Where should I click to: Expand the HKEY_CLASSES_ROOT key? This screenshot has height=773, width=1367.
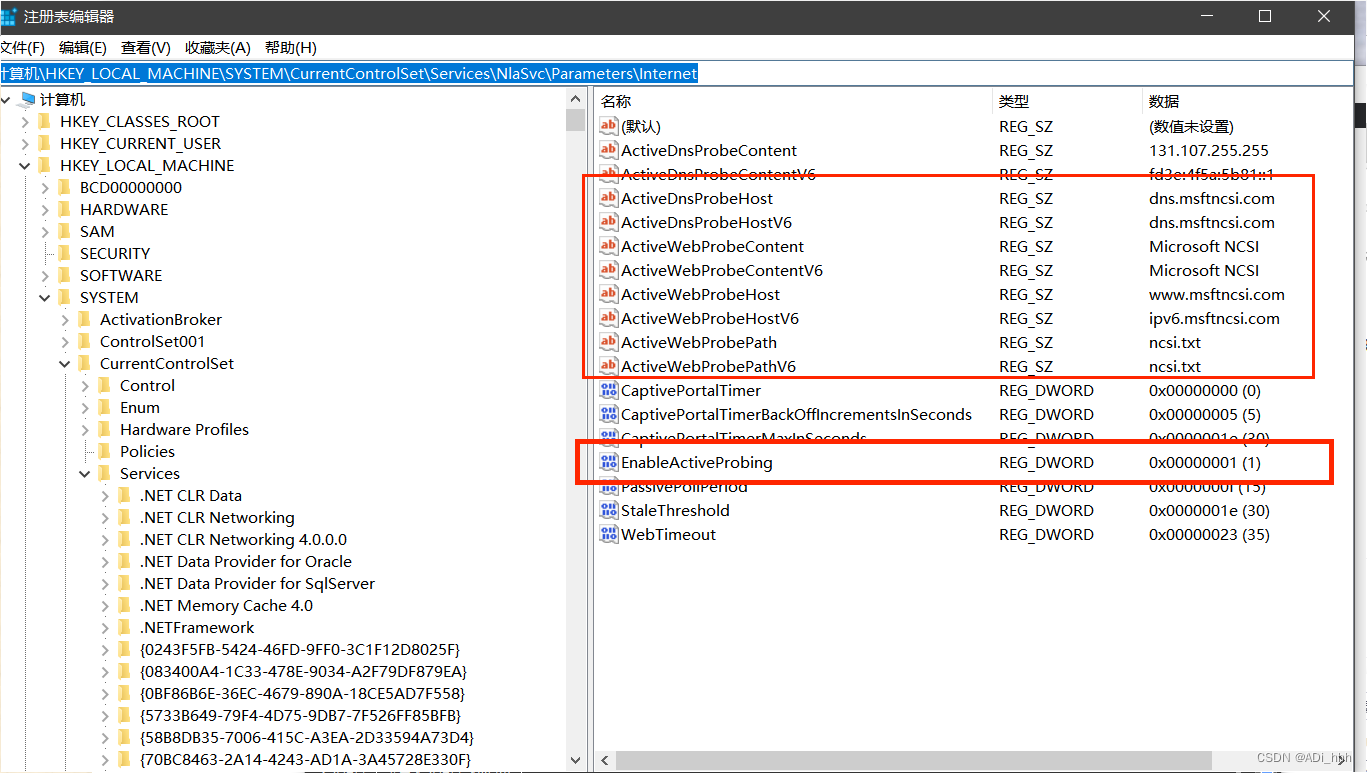[x=25, y=121]
